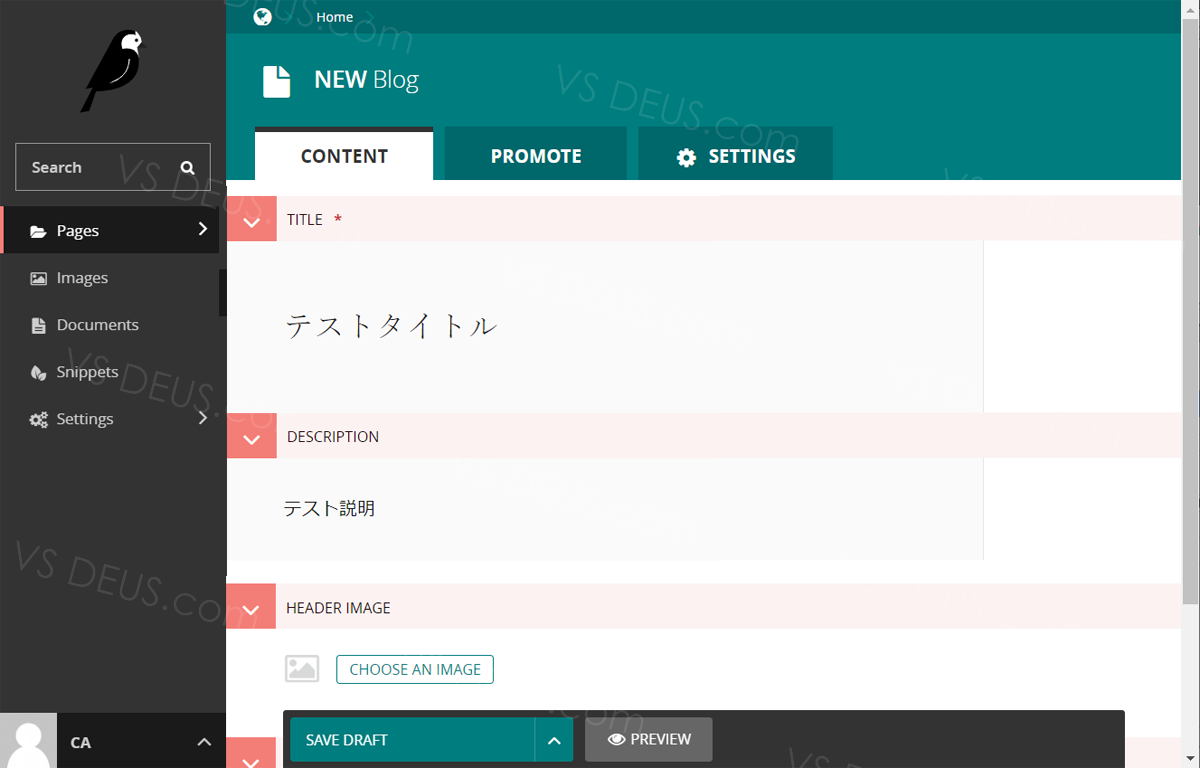Go to Home breadcrumb link

pos(334,17)
